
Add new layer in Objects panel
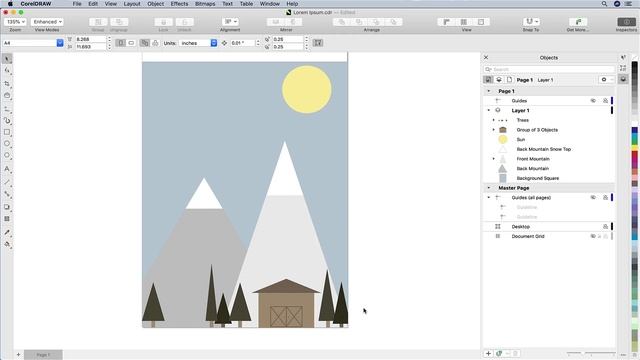488,353
